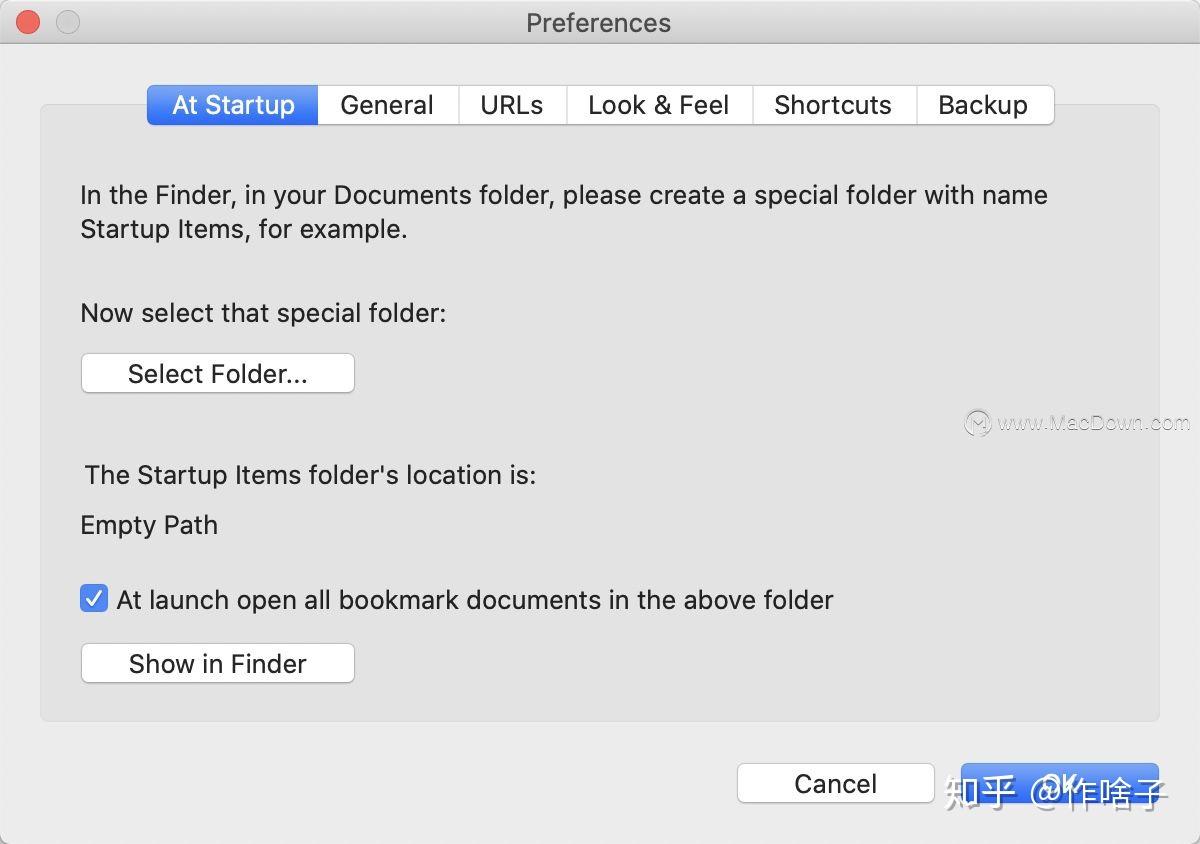Viewport: 1200px width, 844px height.
Task: Switch to the At Startup tab
Action: coord(233,105)
